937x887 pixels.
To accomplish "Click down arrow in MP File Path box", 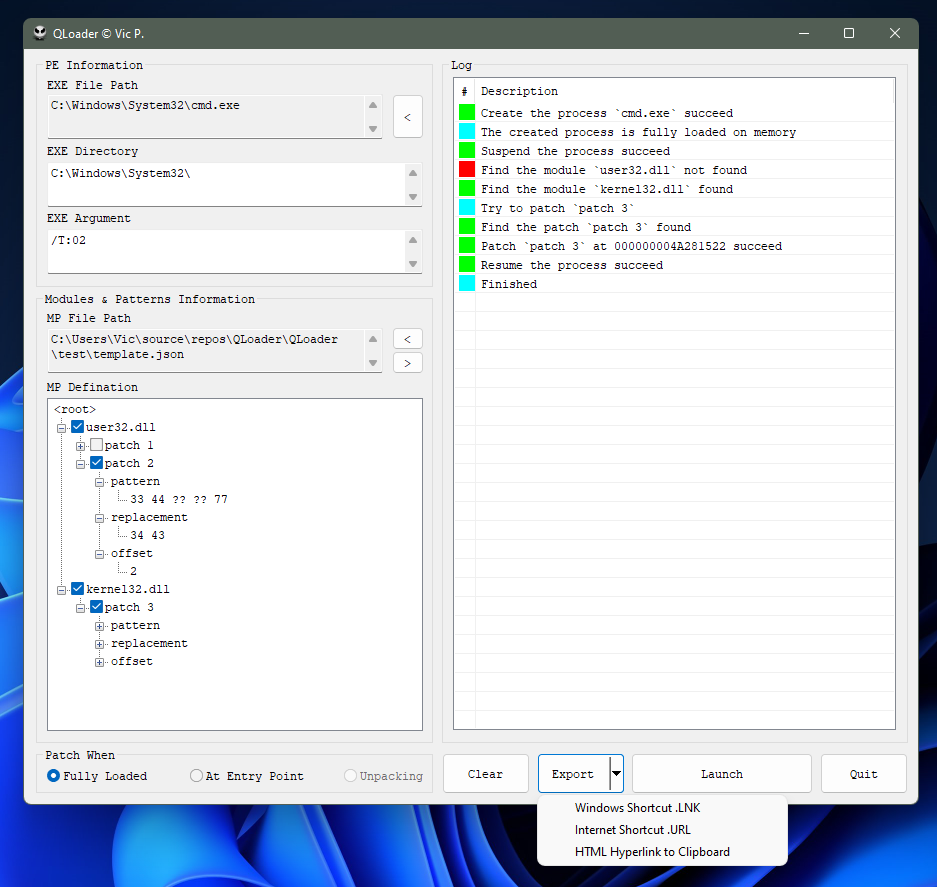I will point(373,363).
